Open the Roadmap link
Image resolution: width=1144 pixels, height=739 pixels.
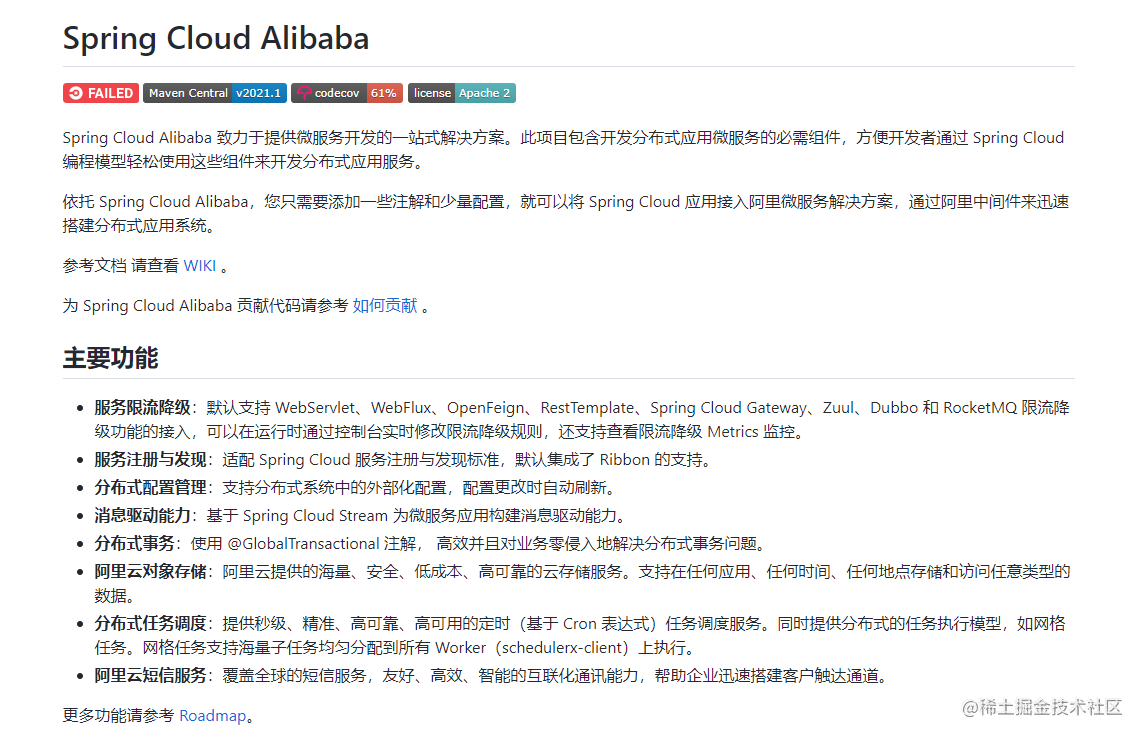tap(213, 715)
